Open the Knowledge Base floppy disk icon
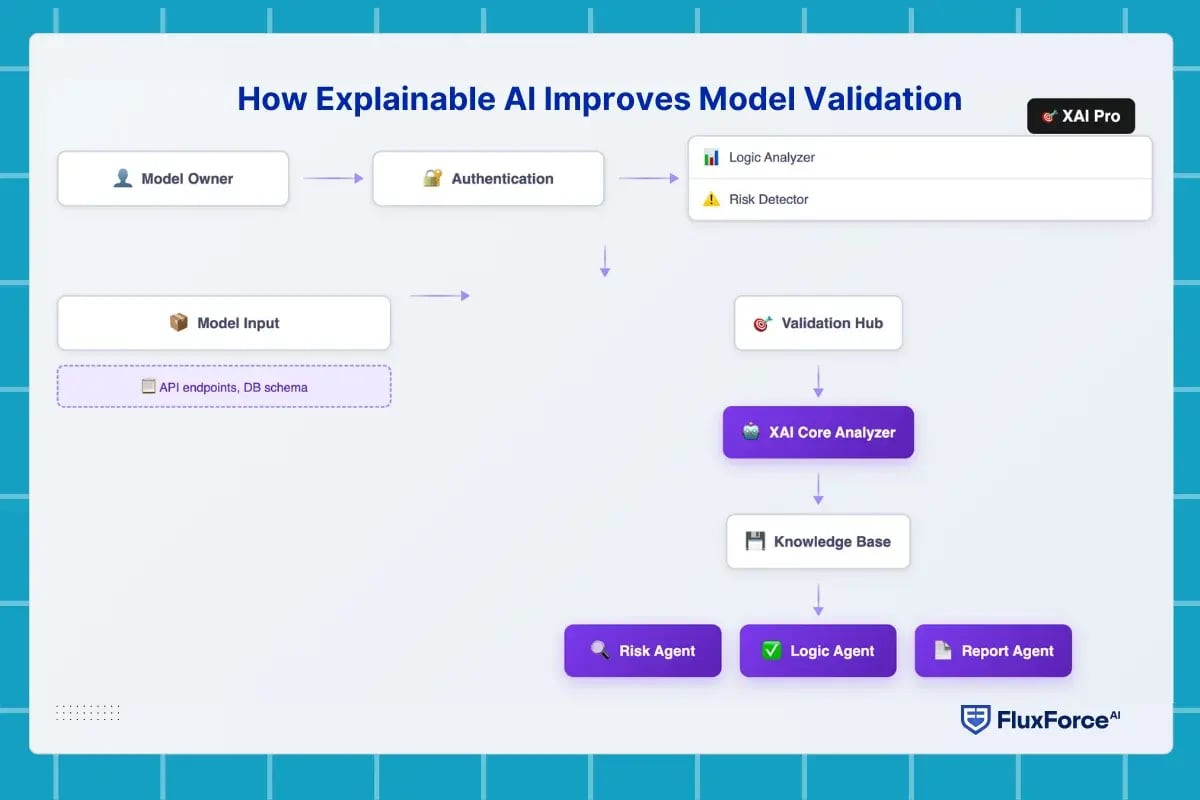The image size is (1200, 800). (756, 541)
